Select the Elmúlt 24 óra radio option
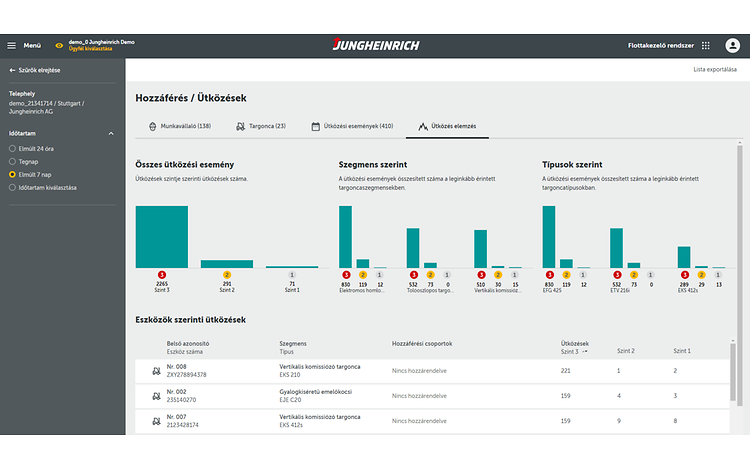This screenshot has height=469, width=750. pyautogui.click(x=12, y=149)
